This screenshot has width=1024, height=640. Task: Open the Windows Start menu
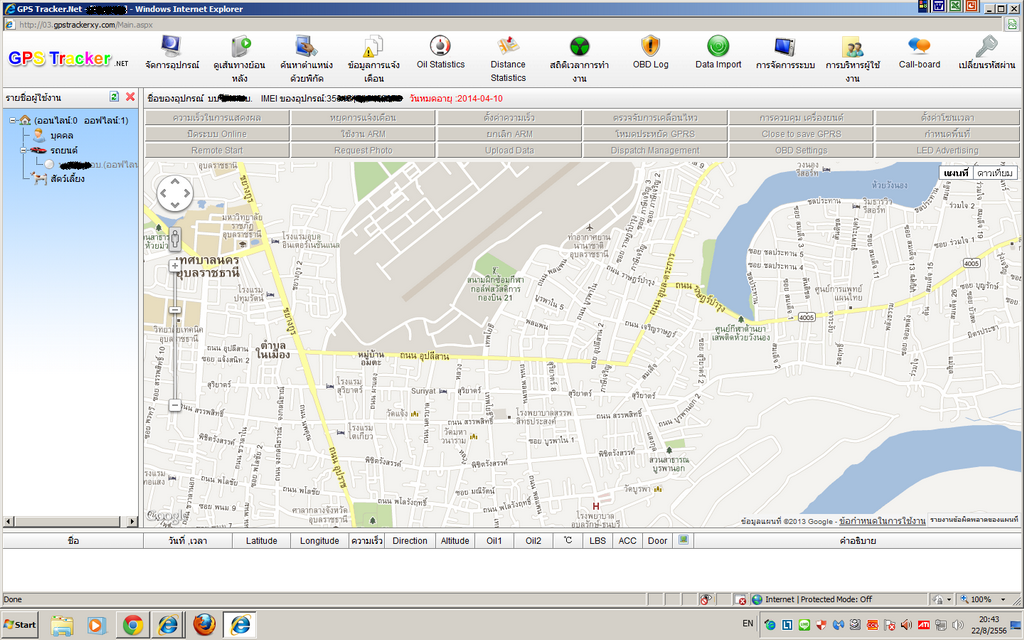20,625
